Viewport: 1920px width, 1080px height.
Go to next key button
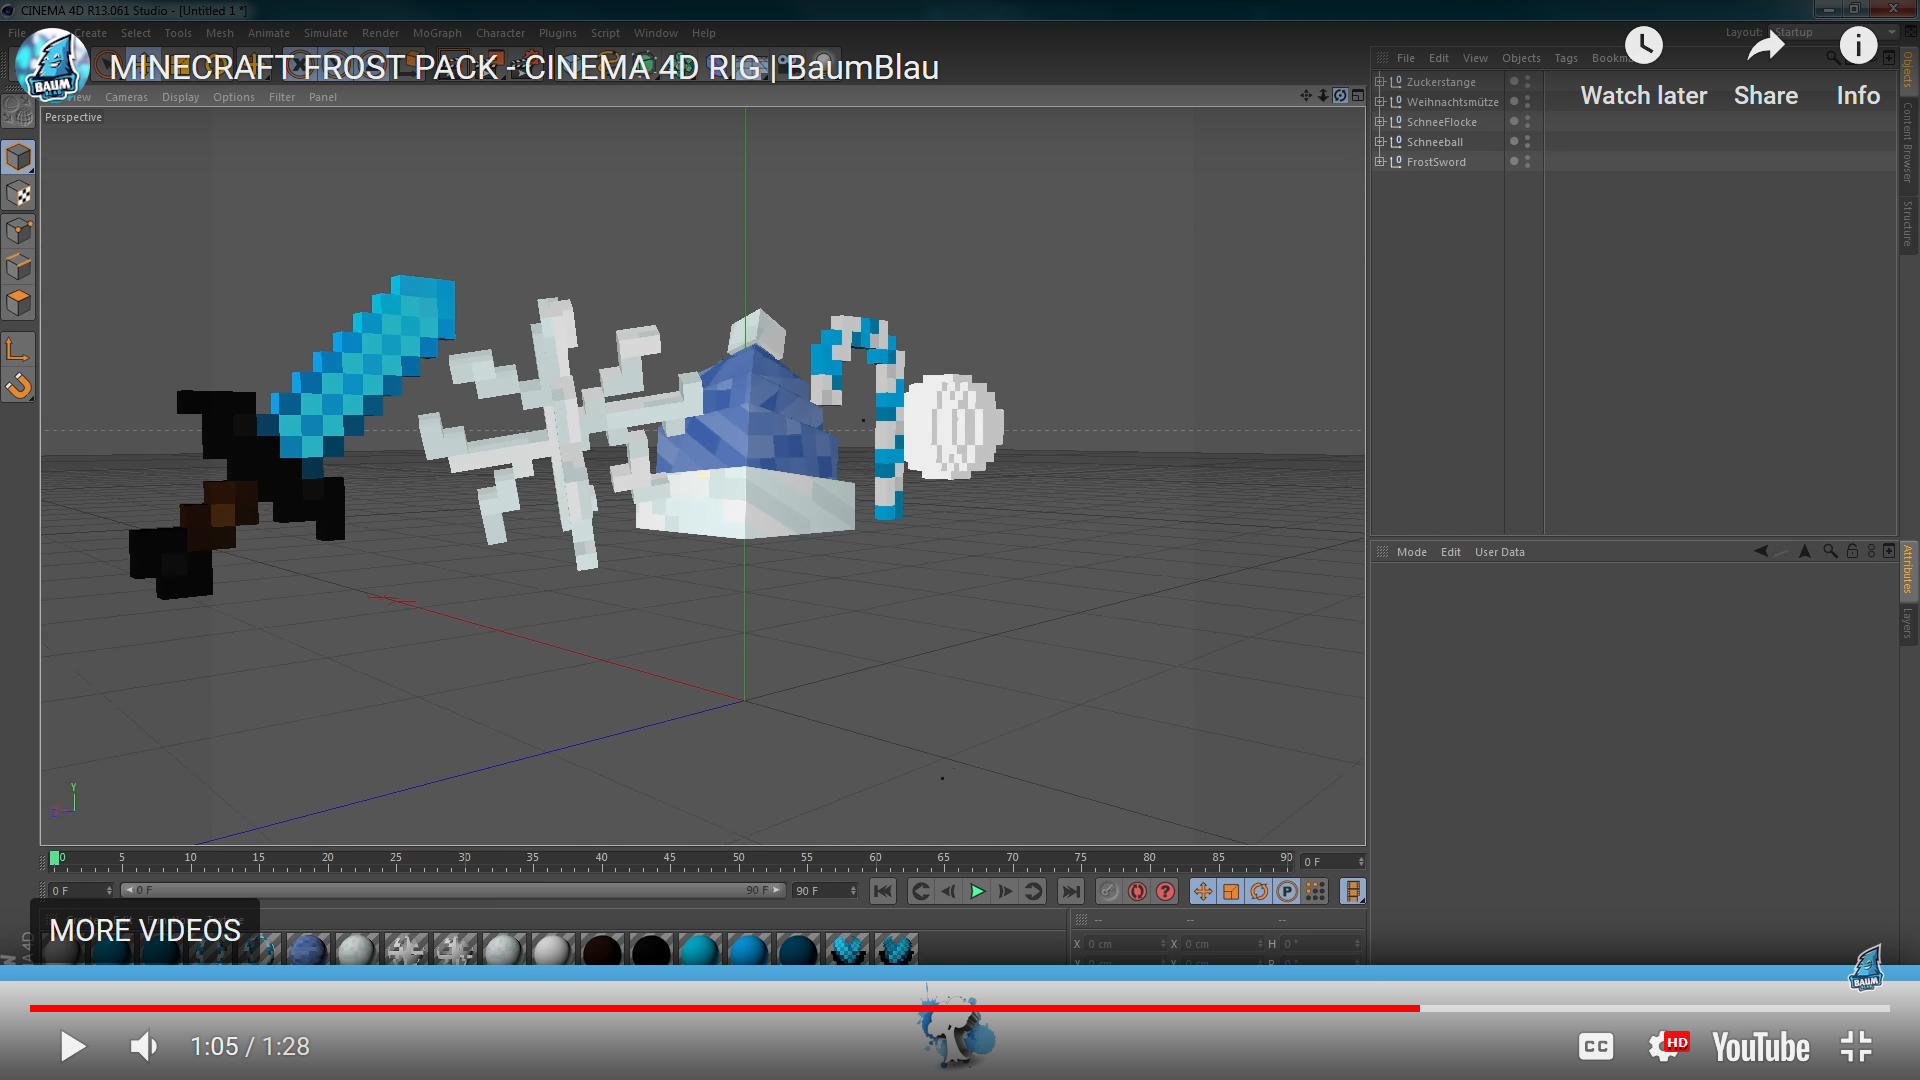(1033, 892)
